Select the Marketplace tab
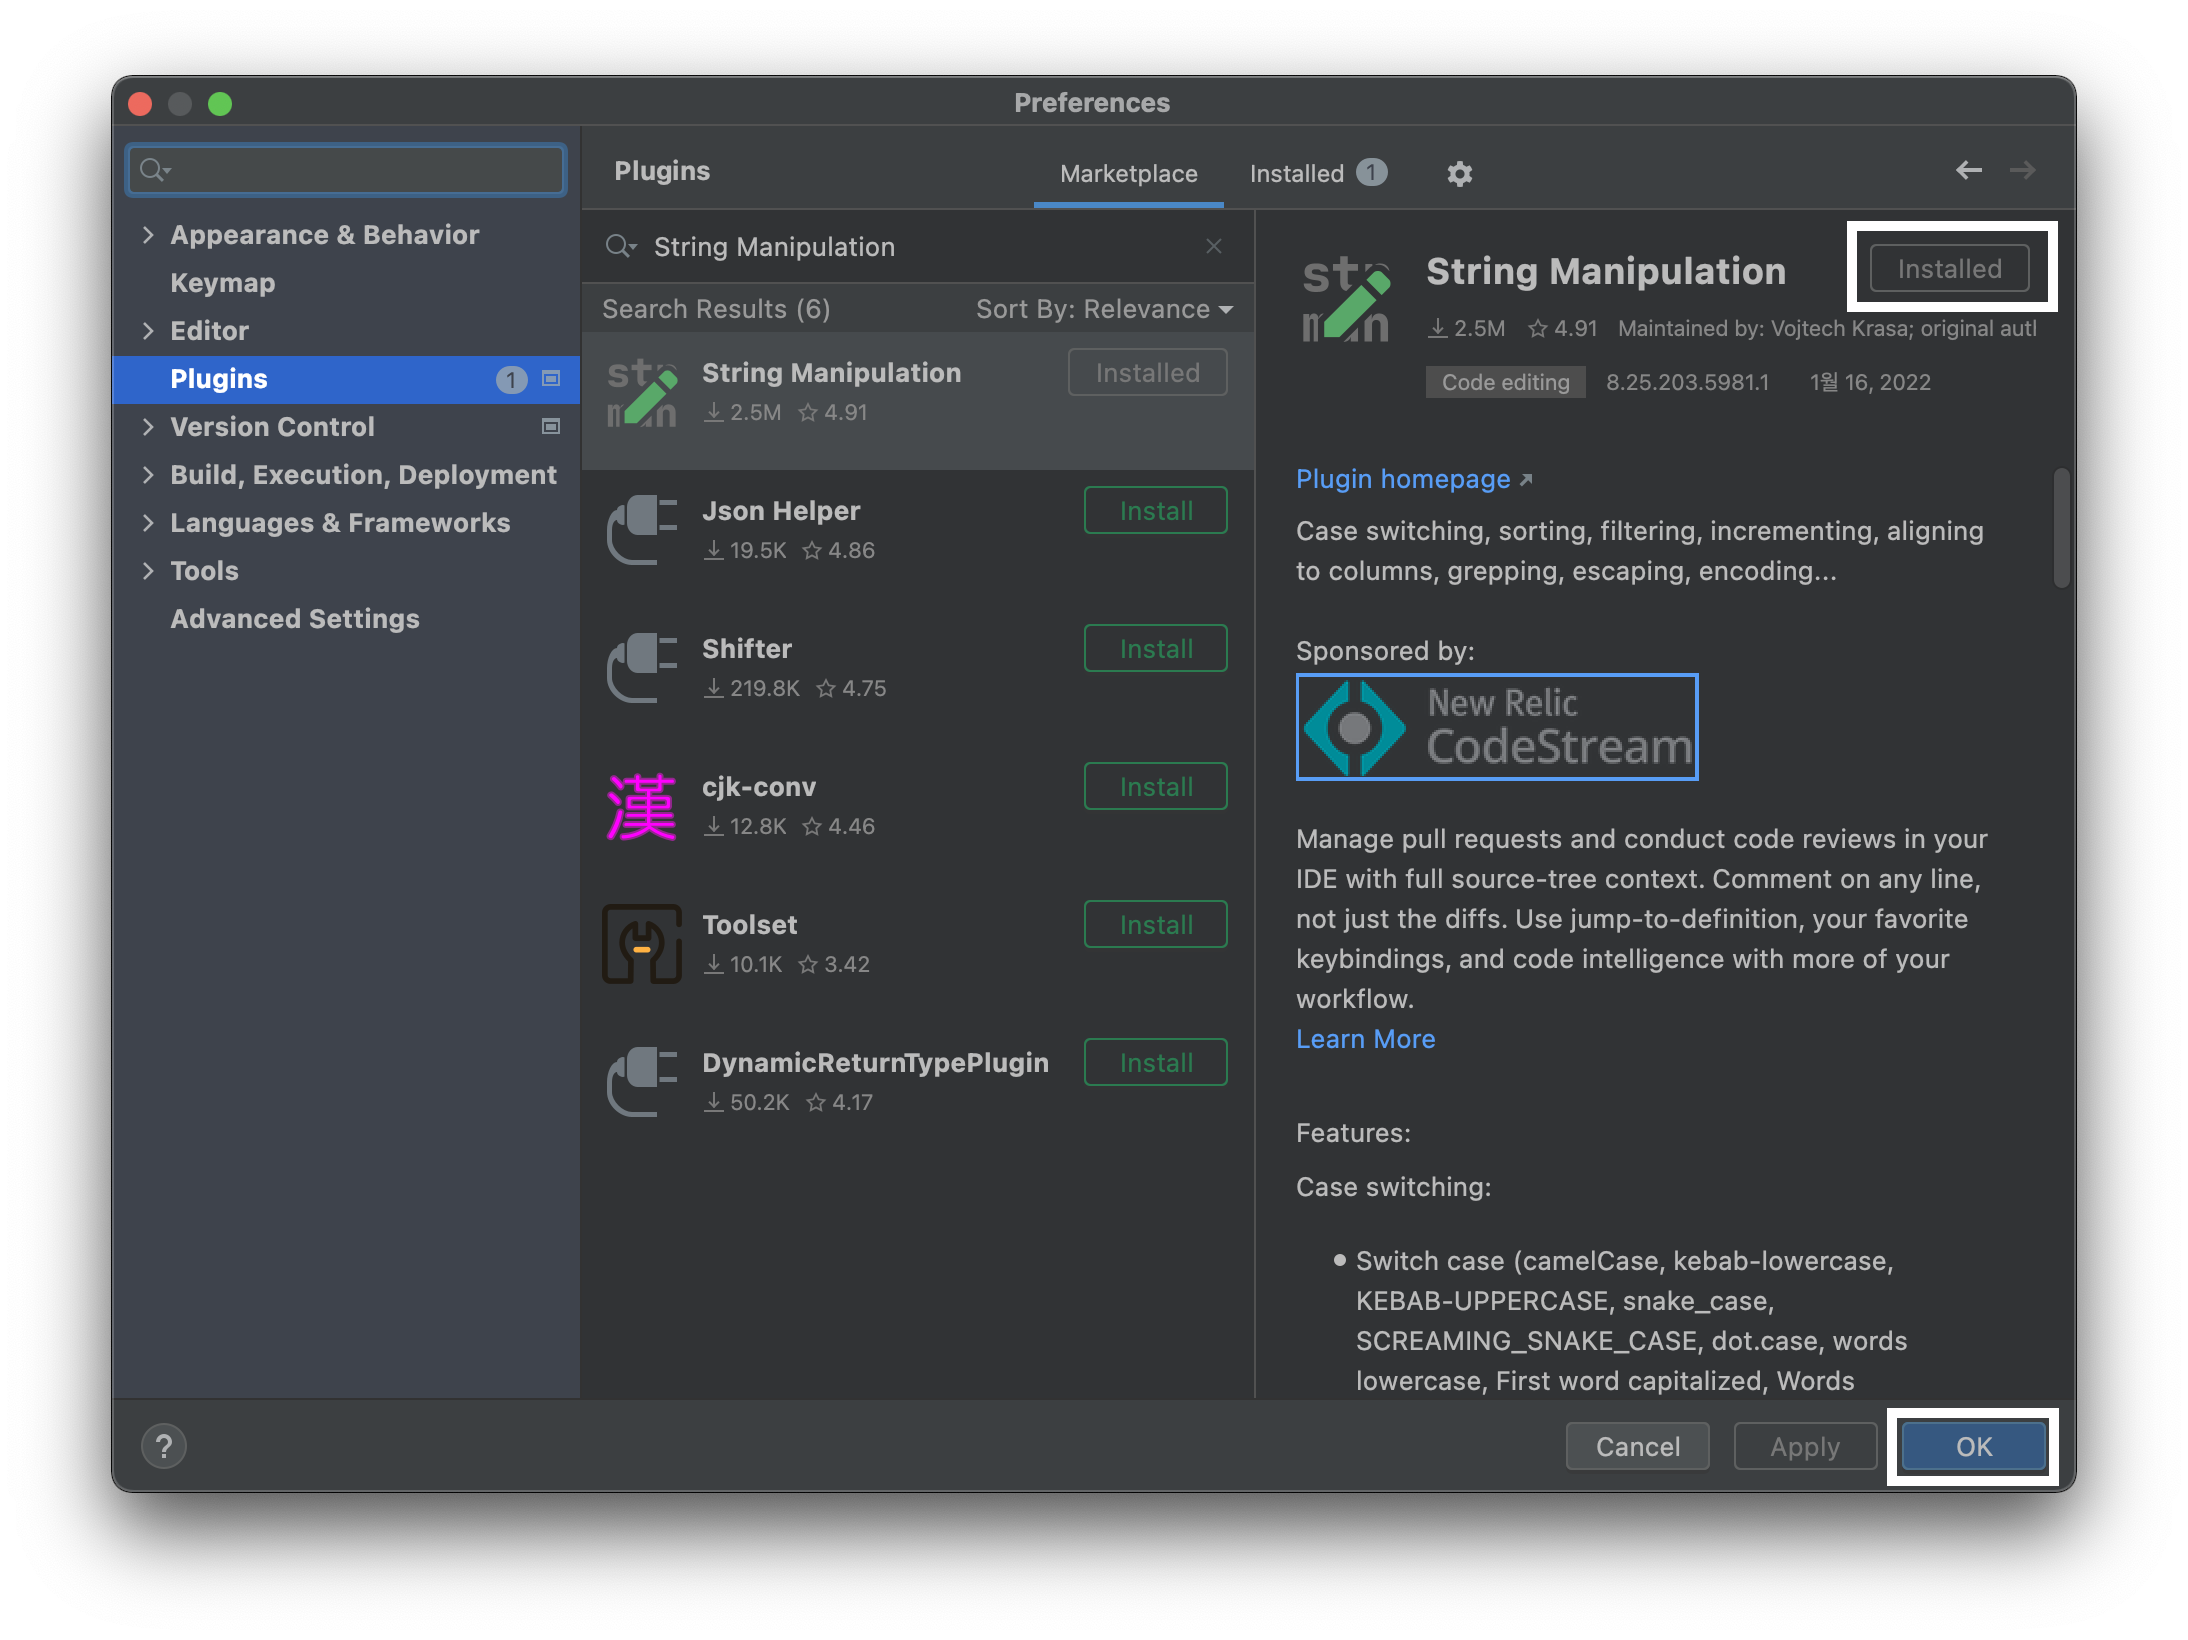Viewport: 2188px width, 1640px height. pos(1128,174)
